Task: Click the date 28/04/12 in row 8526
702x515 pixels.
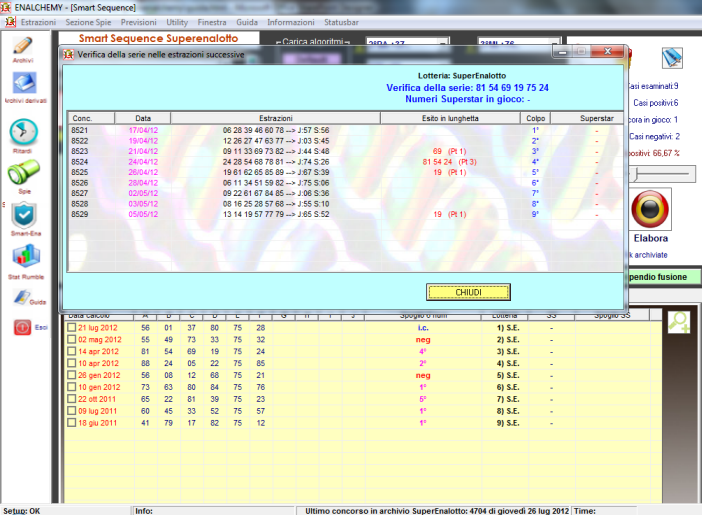Action: tap(143, 183)
